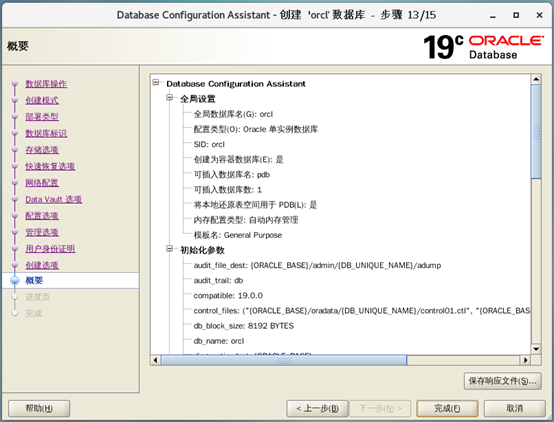This screenshot has height=422, width=554.
Task: Go to the 快速恢复选项 step
Action: (50, 166)
